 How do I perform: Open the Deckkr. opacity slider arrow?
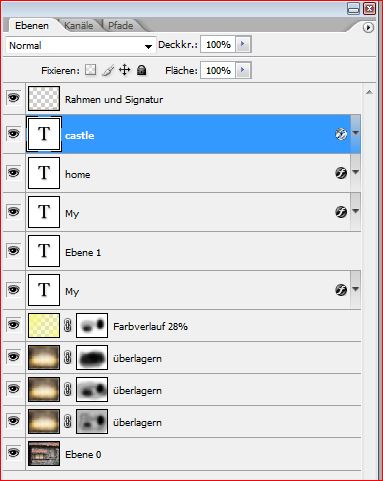243,44
